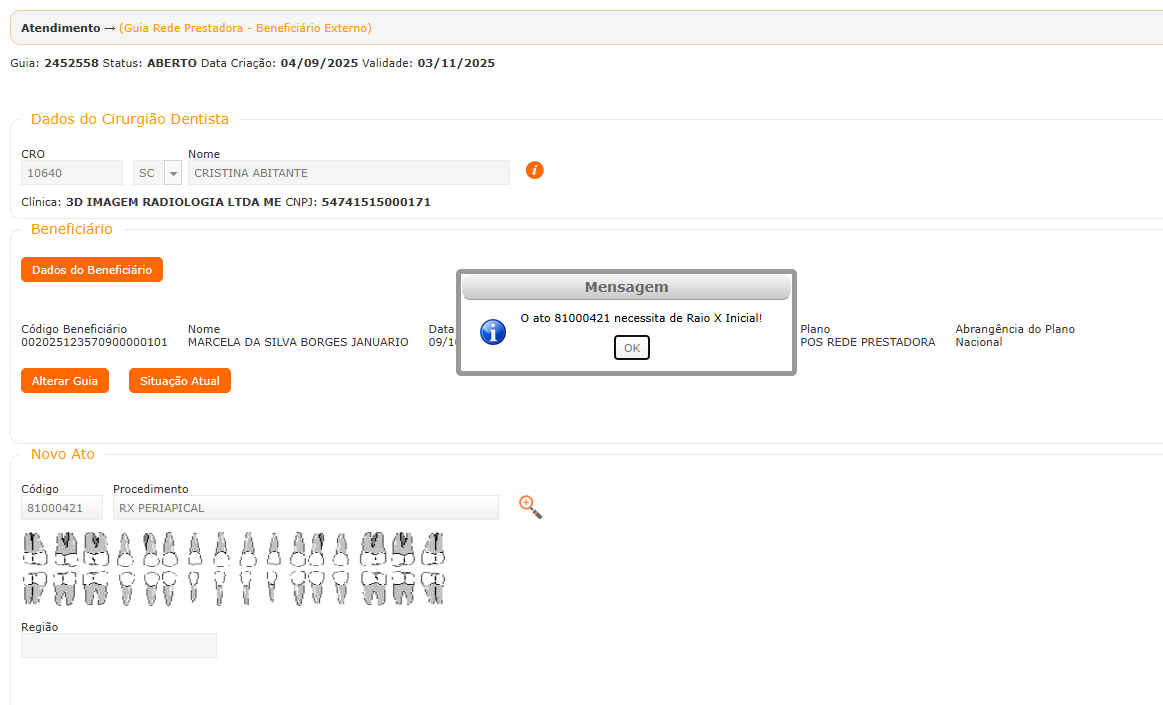Select lower tooth 37 in the odontogram

(x=403, y=588)
